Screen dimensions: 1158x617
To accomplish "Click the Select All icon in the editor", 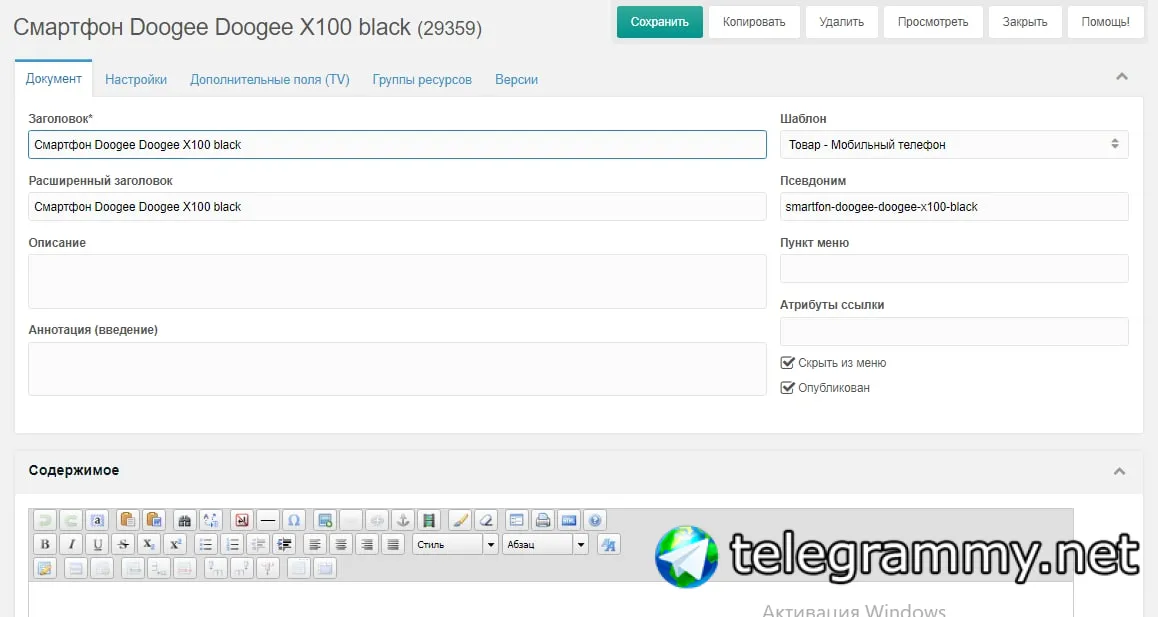I will click(97, 521).
